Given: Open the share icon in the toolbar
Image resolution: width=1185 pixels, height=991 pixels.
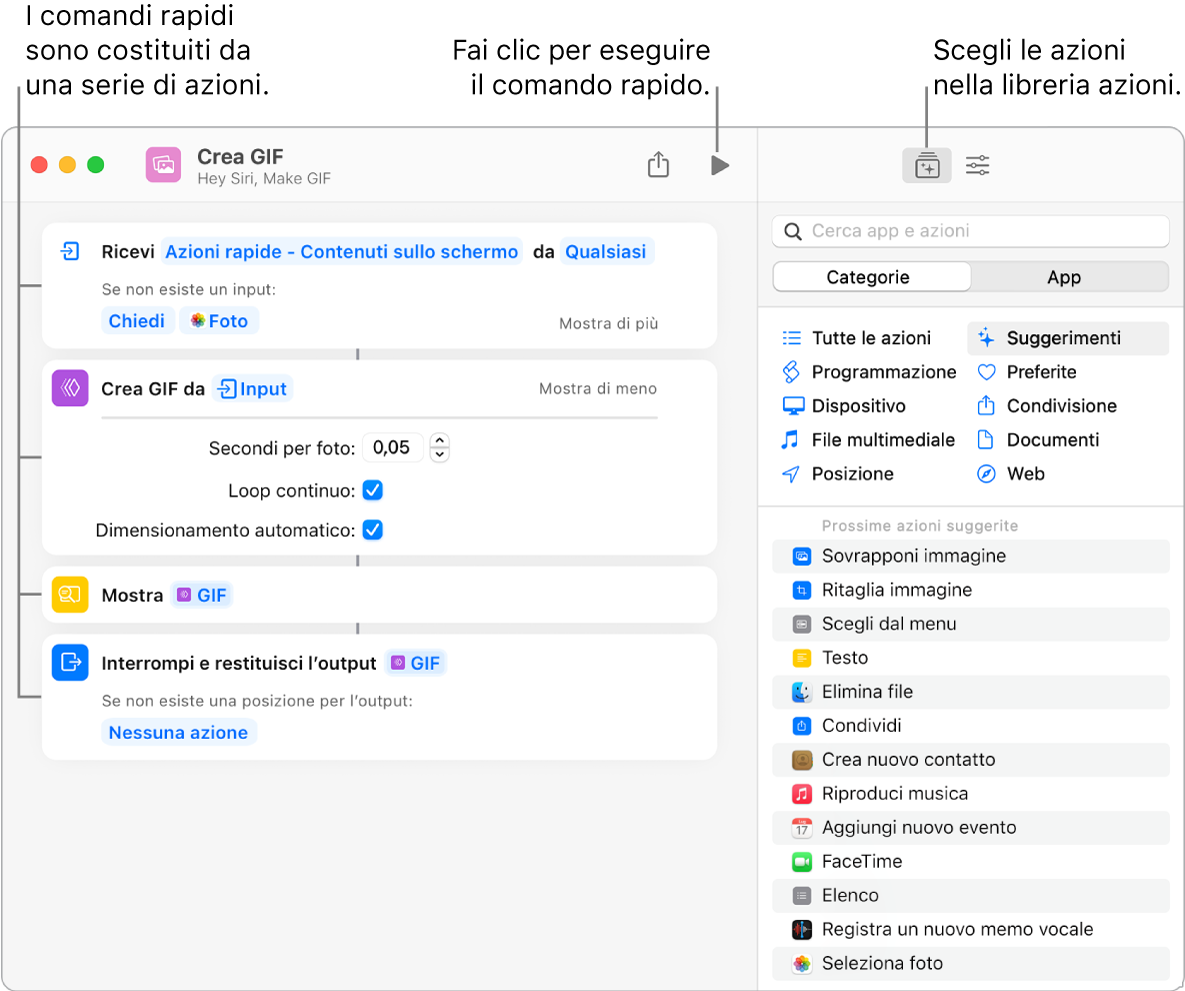Looking at the screenshot, I should pyautogui.click(x=658, y=165).
